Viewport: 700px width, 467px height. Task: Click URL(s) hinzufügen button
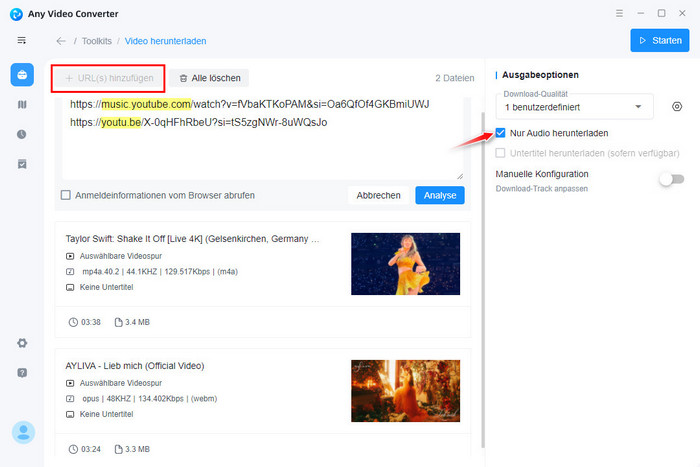pyautogui.click(x=108, y=78)
